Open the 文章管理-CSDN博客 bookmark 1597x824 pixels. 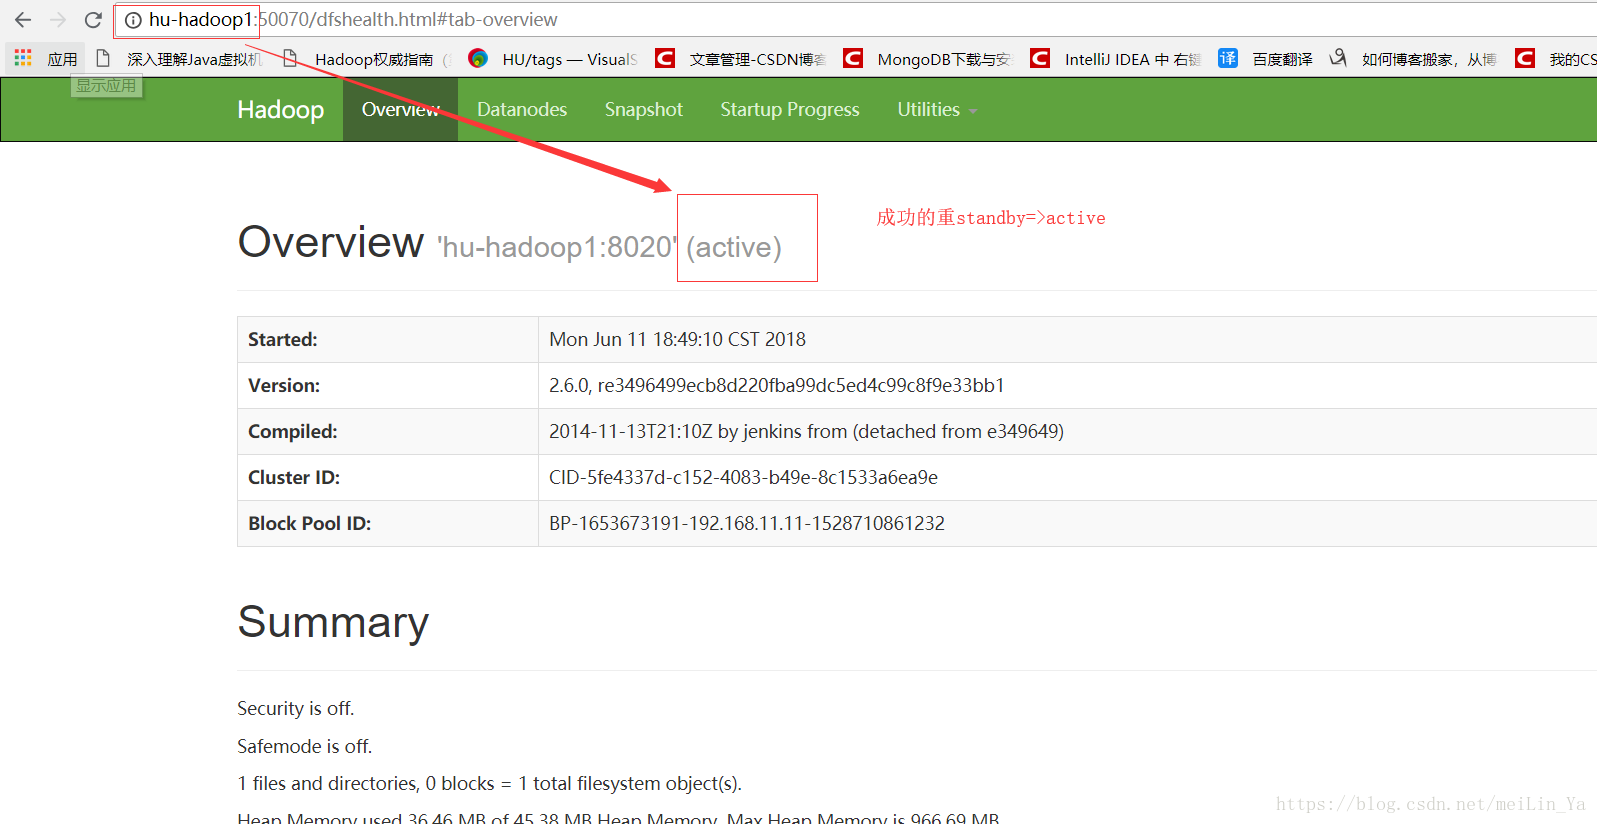741,59
